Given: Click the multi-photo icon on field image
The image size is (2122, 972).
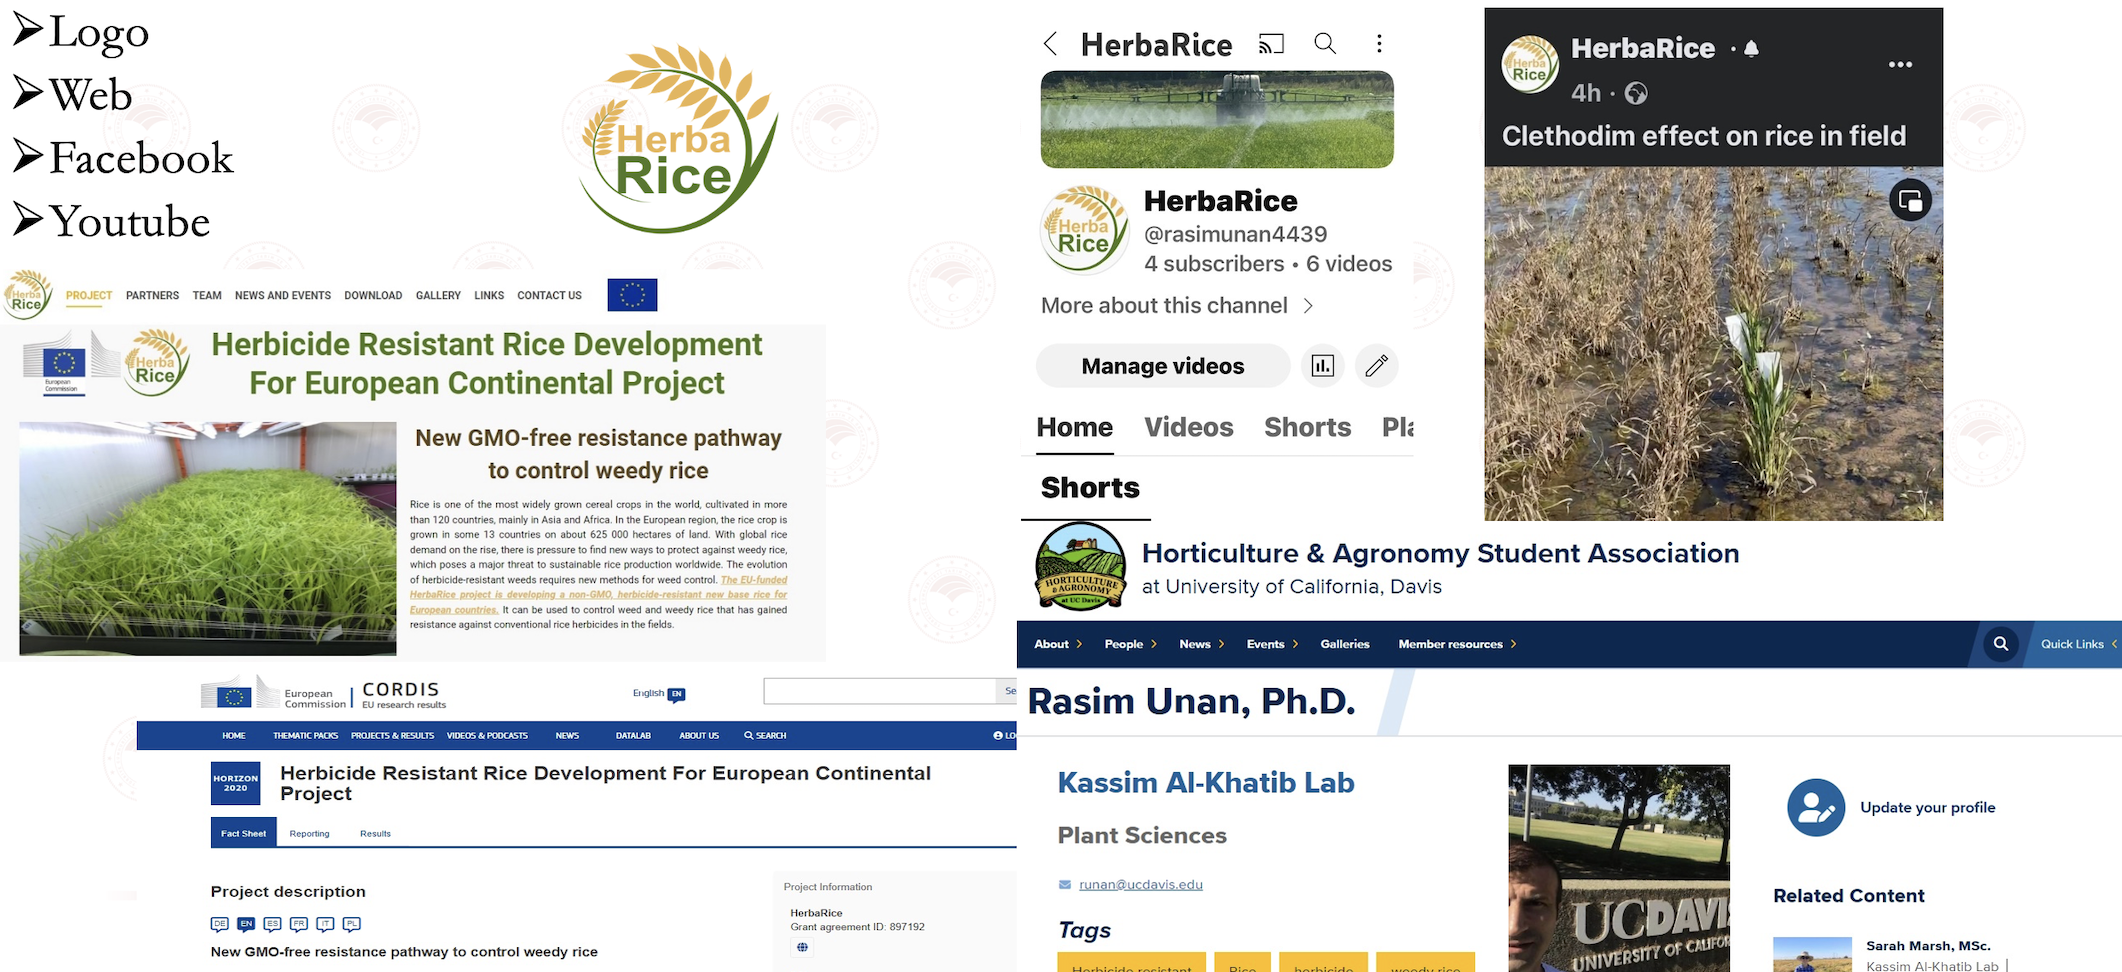Looking at the screenshot, I should click(x=1910, y=201).
